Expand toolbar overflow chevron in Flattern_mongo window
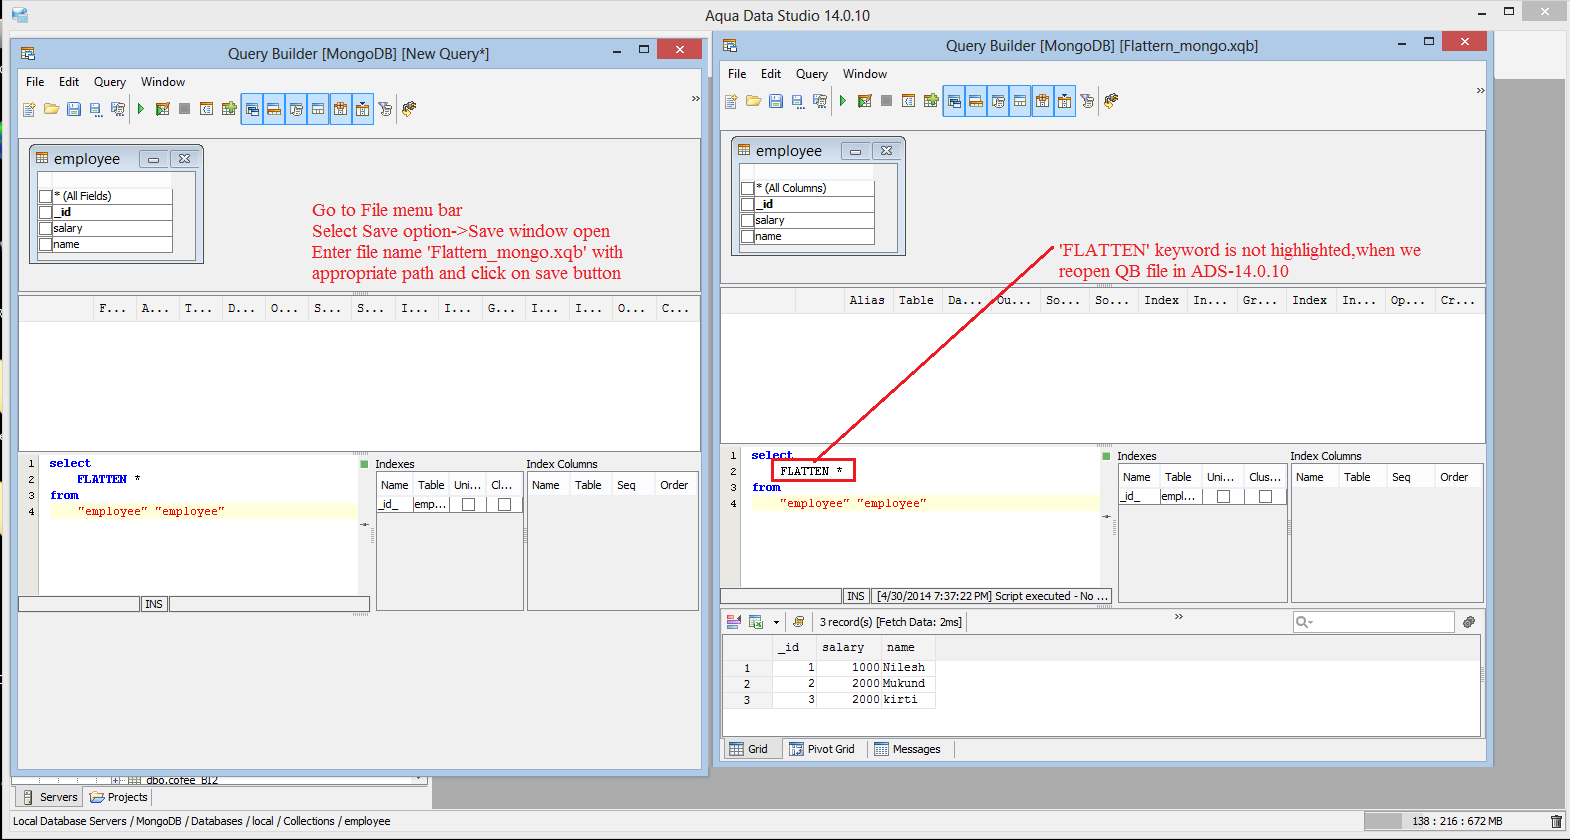Viewport: 1570px width, 840px height. (1481, 90)
